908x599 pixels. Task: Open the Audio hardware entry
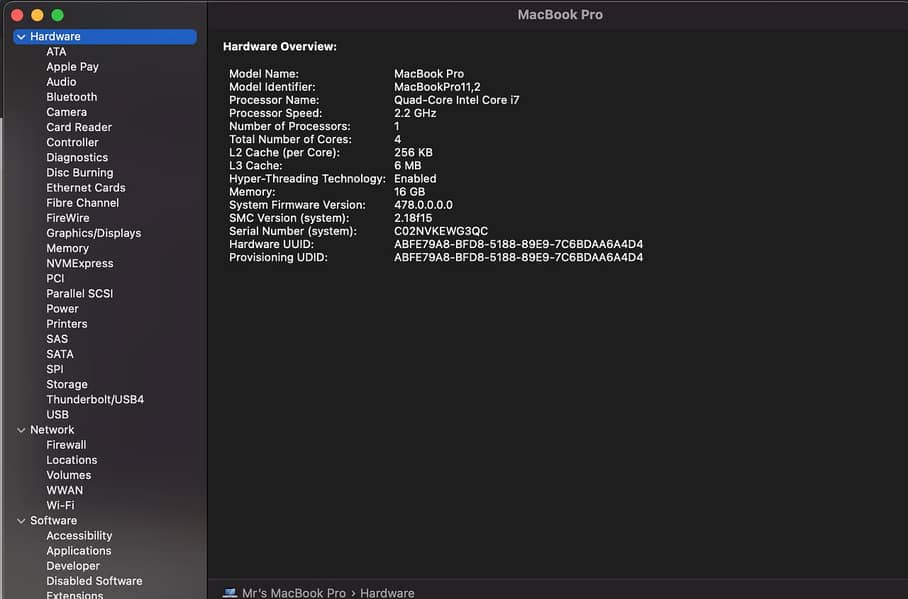pyautogui.click(x=61, y=82)
